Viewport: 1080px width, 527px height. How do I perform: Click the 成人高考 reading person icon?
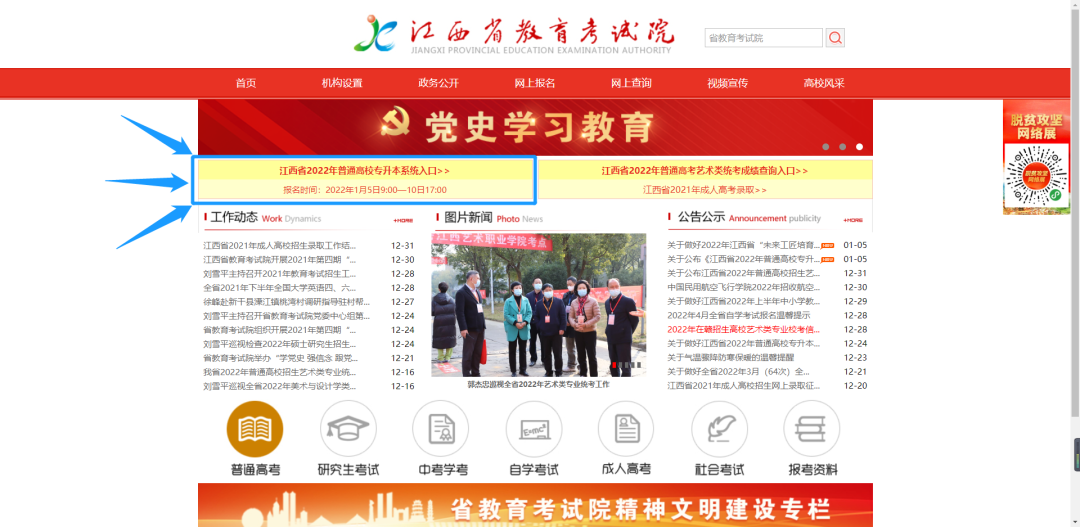point(625,429)
